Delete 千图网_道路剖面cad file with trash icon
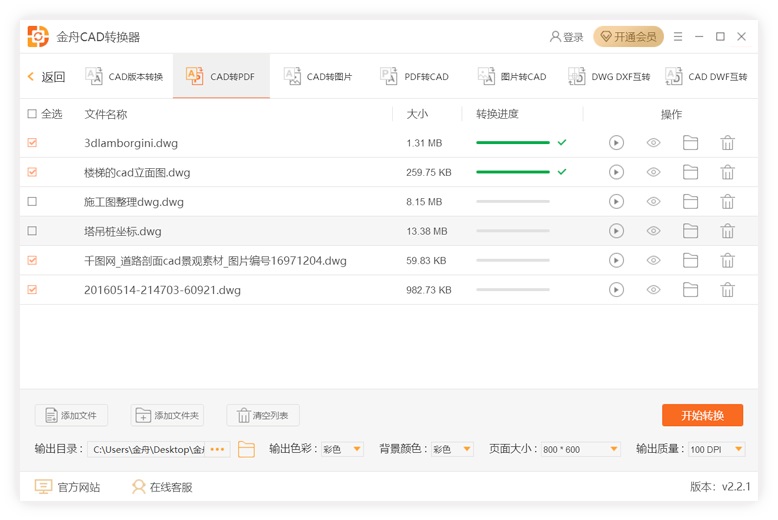The width and height of the screenshot is (778, 520). [x=727, y=260]
